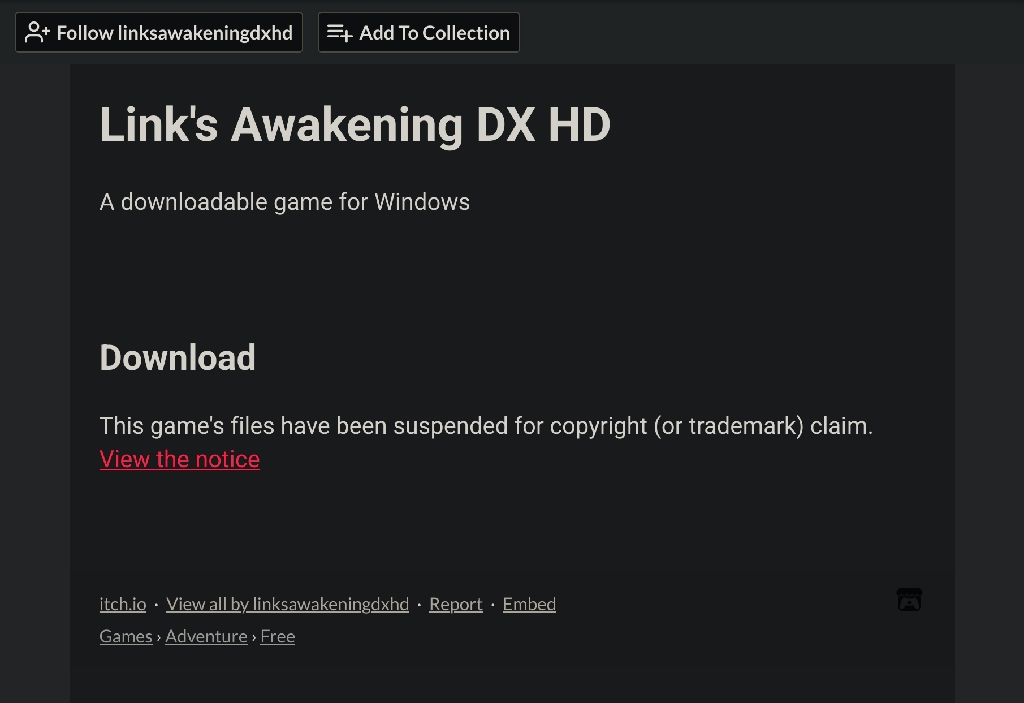Open the View the notice link

180,459
